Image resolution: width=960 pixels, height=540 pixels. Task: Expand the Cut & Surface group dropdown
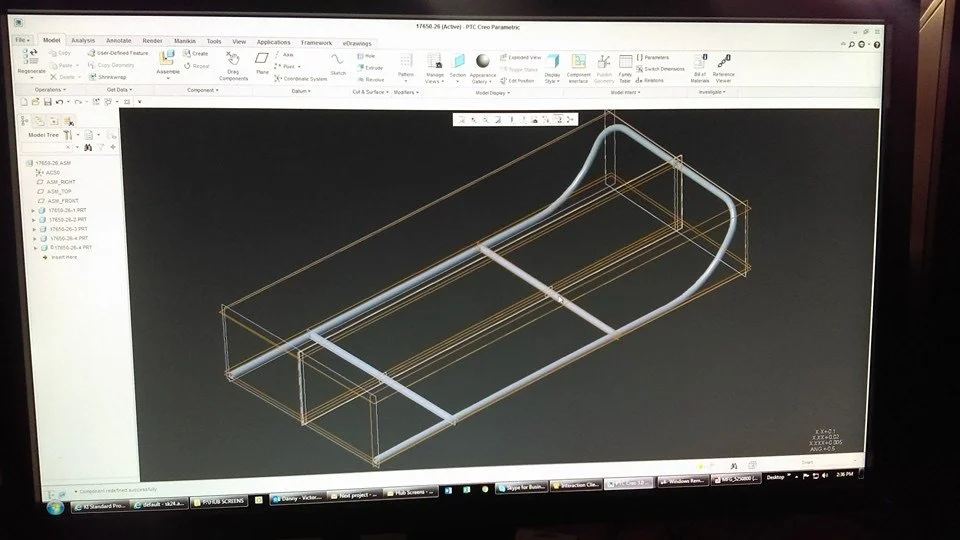(370, 92)
